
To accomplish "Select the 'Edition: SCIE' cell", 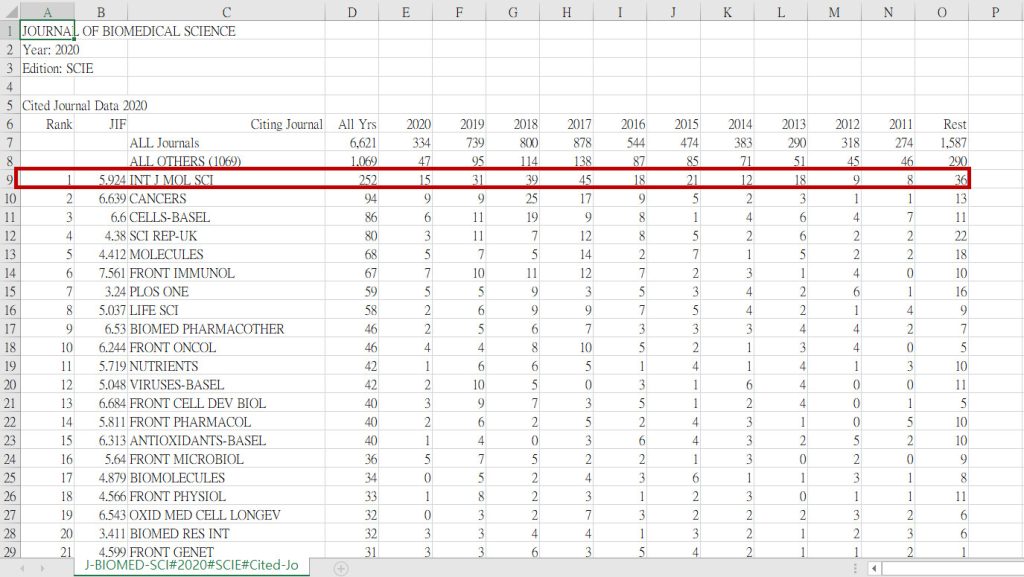I will 47,68.
